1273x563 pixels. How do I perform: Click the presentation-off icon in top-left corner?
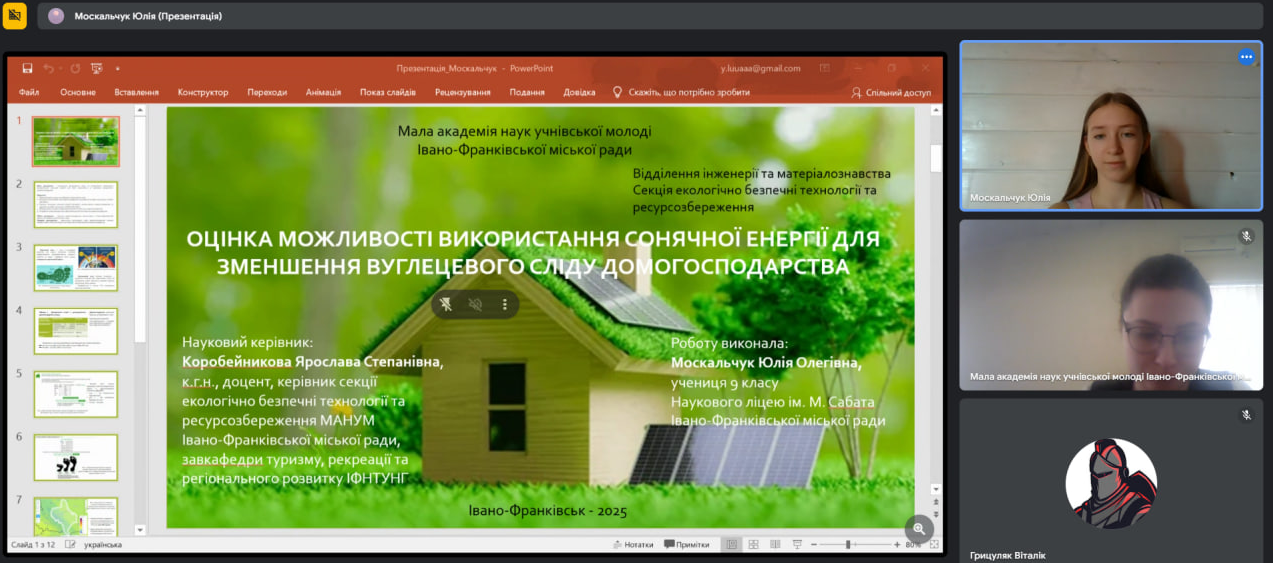click(15, 16)
